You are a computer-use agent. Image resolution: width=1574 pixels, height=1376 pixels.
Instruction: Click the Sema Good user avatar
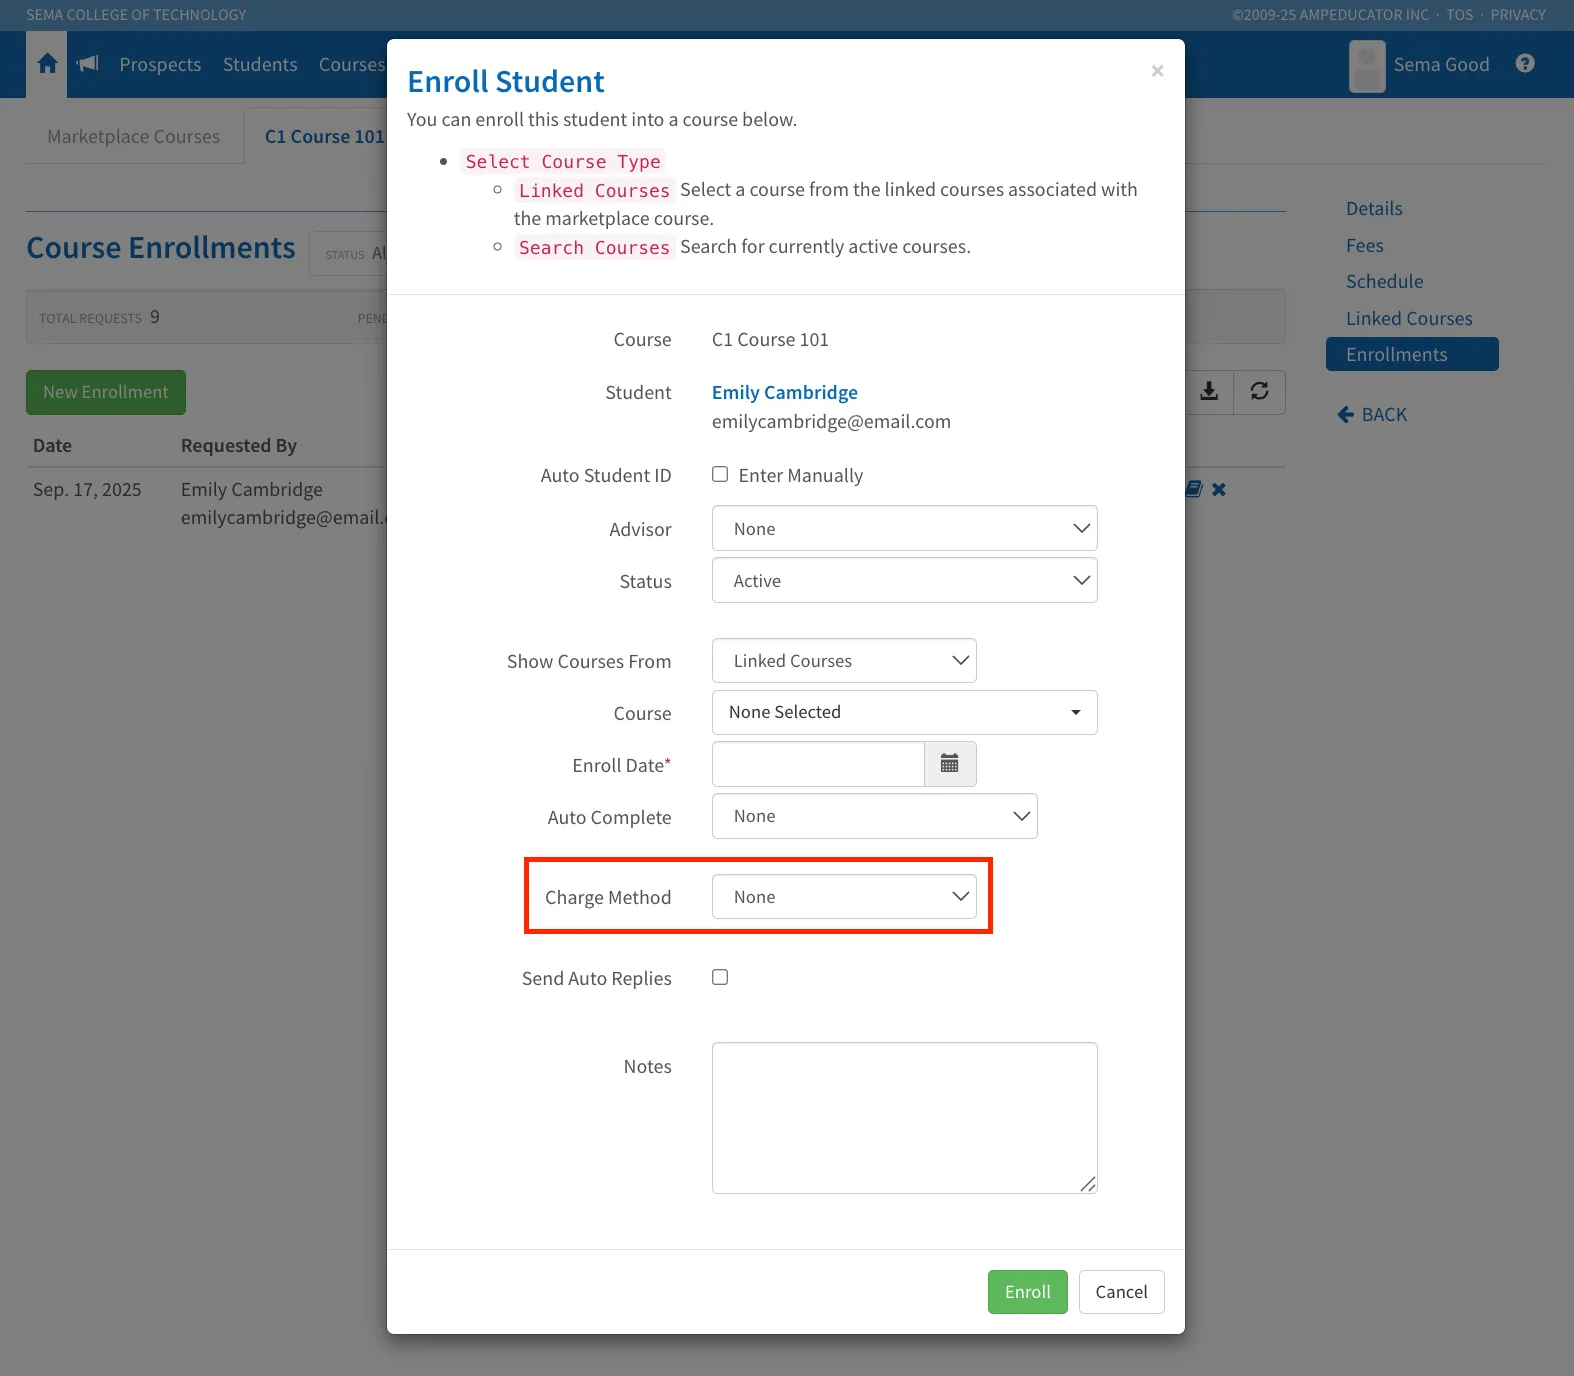click(1367, 65)
